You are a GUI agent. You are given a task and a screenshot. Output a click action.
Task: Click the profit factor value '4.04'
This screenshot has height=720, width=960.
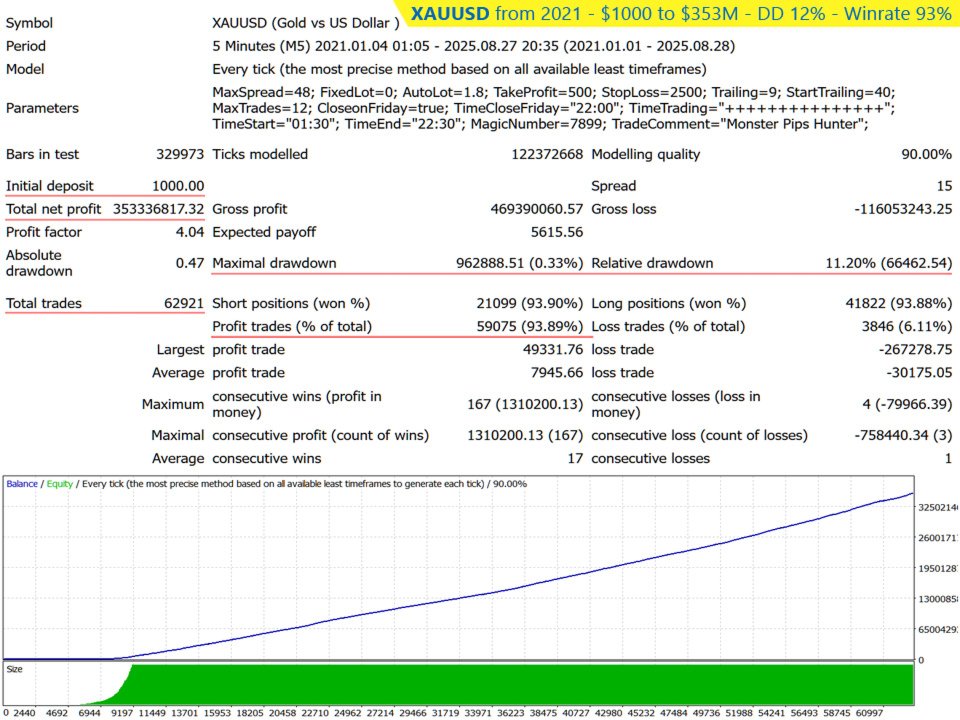(190, 232)
